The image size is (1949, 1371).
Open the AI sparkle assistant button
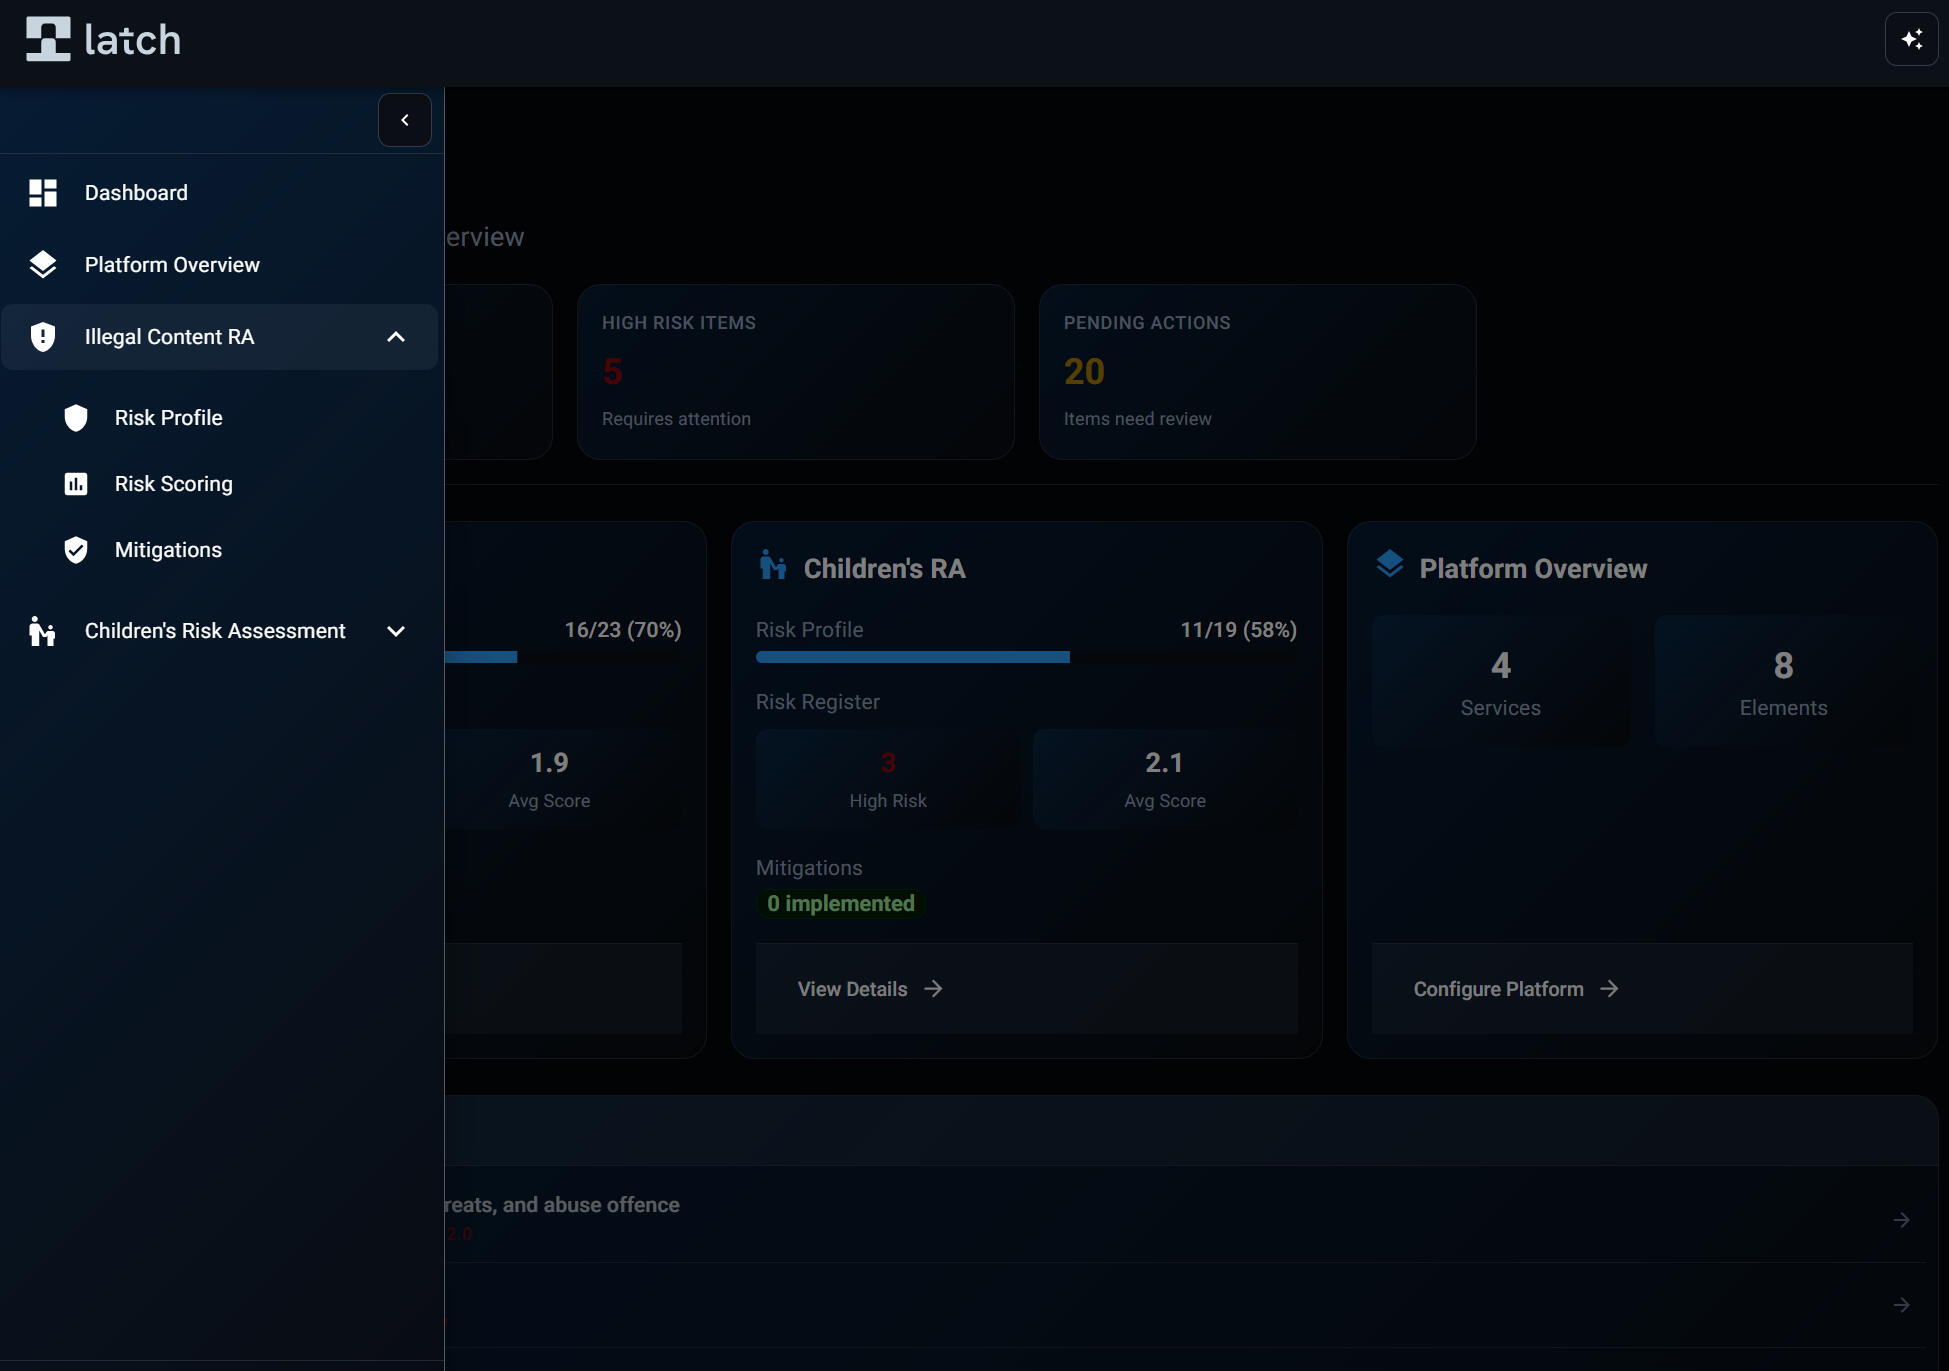pyautogui.click(x=1911, y=40)
